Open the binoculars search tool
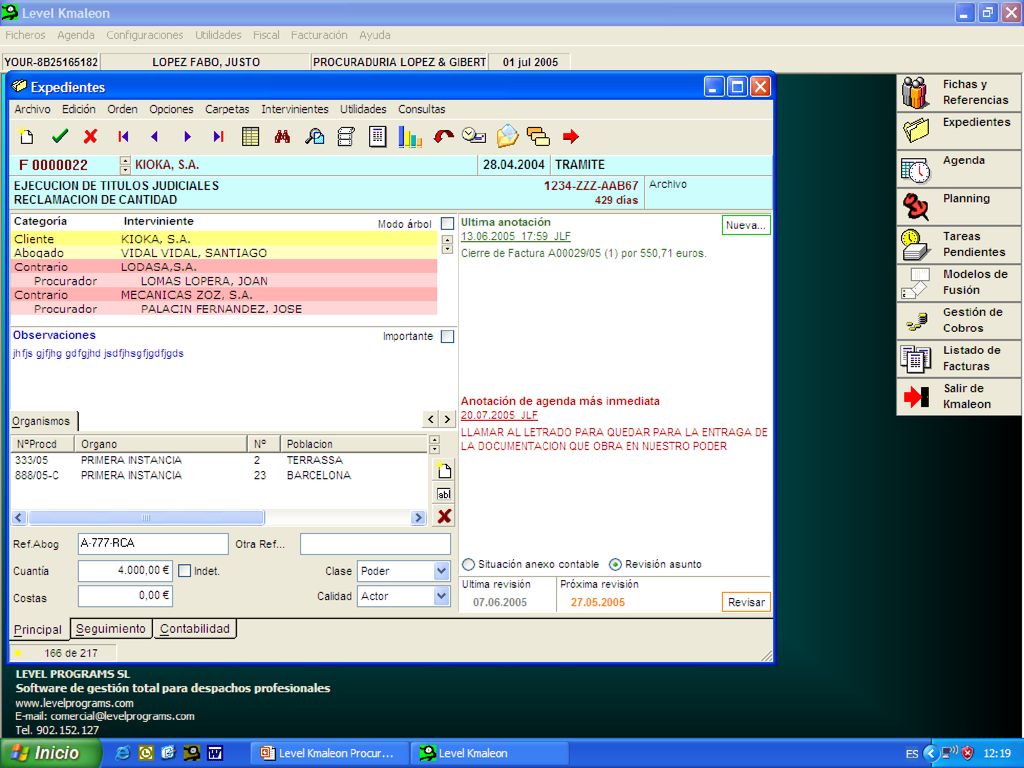Image resolution: width=1024 pixels, height=768 pixels. click(x=282, y=136)
